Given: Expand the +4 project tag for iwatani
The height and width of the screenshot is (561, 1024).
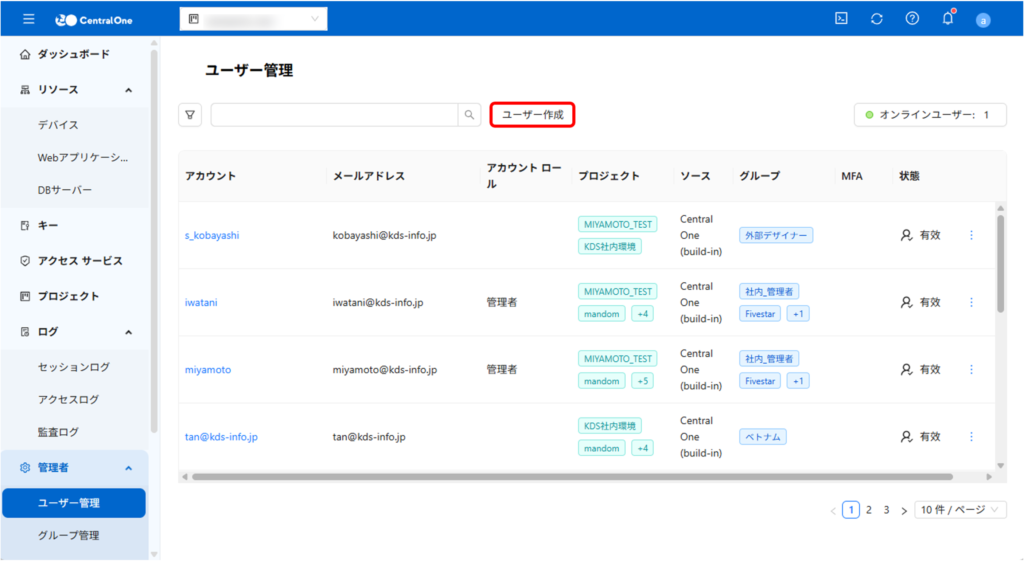Looking at the screenshot, I should (x=642, y=314).
